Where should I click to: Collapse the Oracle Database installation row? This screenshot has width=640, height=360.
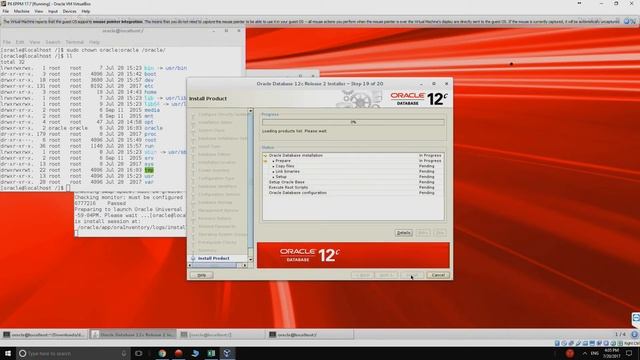click(265, 156)
